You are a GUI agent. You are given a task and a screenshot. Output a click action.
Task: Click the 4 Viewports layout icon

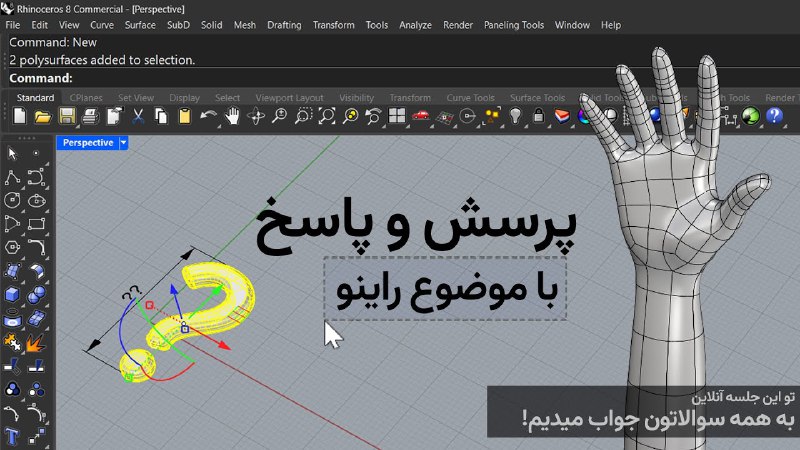point(396,116)
